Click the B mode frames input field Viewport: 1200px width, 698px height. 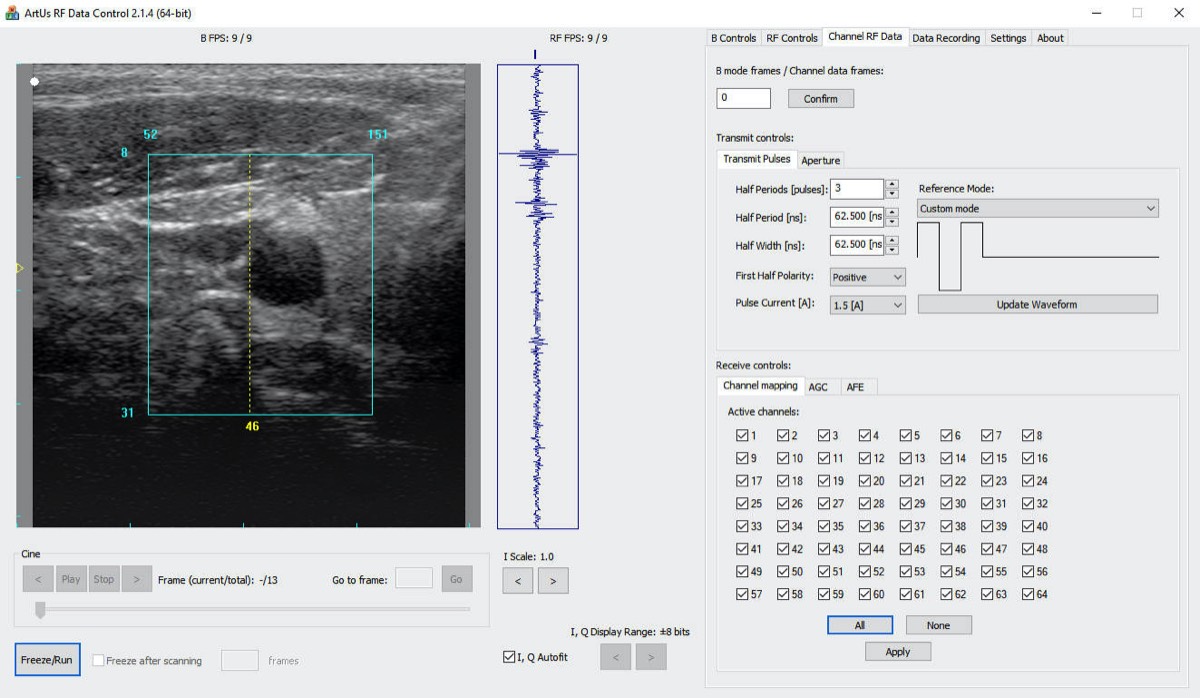pyautogui.click(x=743, y=98)
